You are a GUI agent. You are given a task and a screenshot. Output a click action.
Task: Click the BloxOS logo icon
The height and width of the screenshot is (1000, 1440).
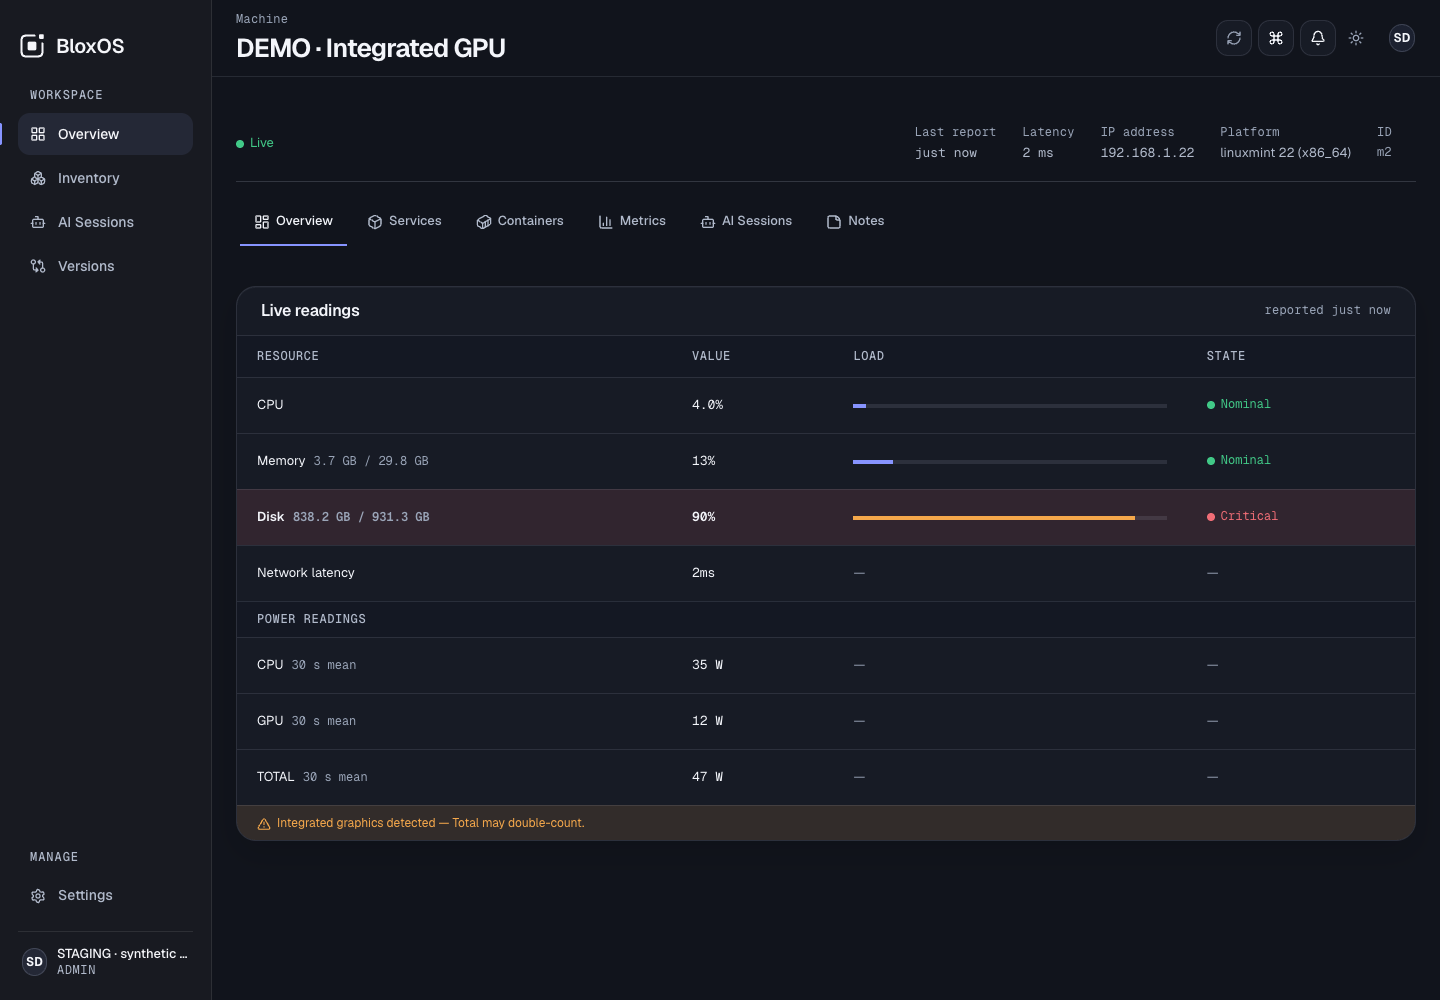click(x=33, y=46)
